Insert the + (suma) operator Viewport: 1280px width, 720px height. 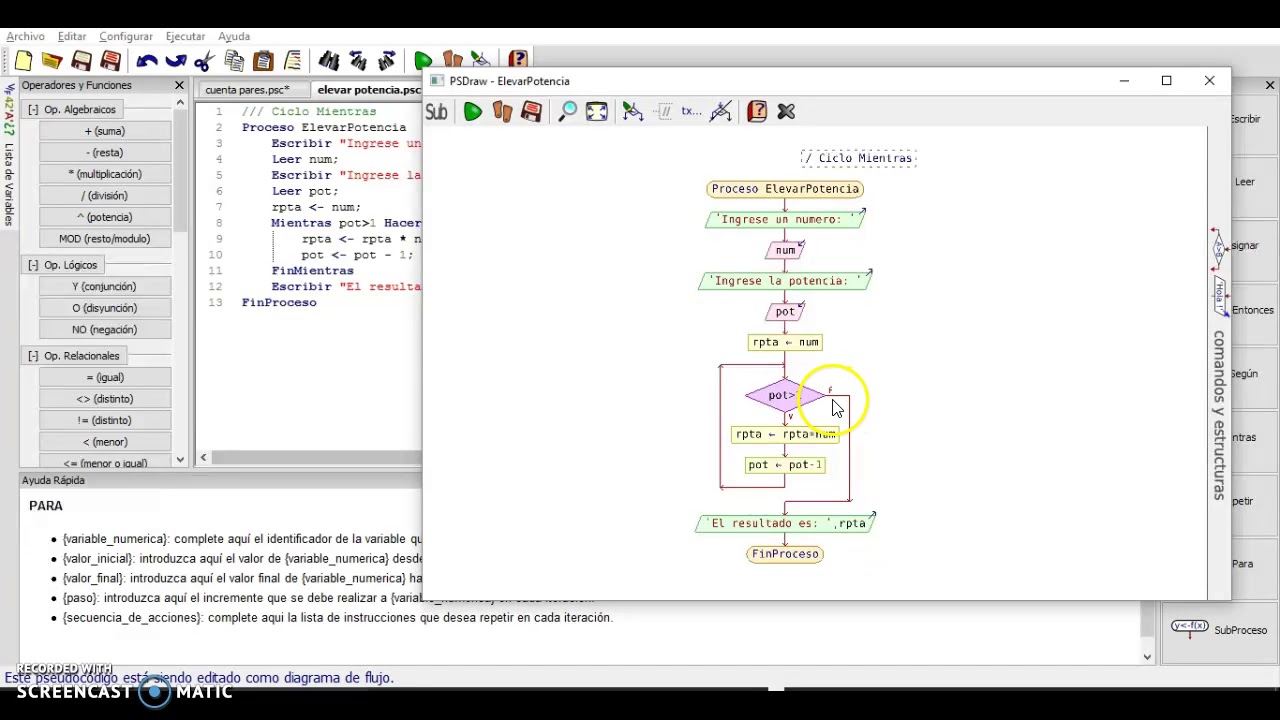click(105, 131)
